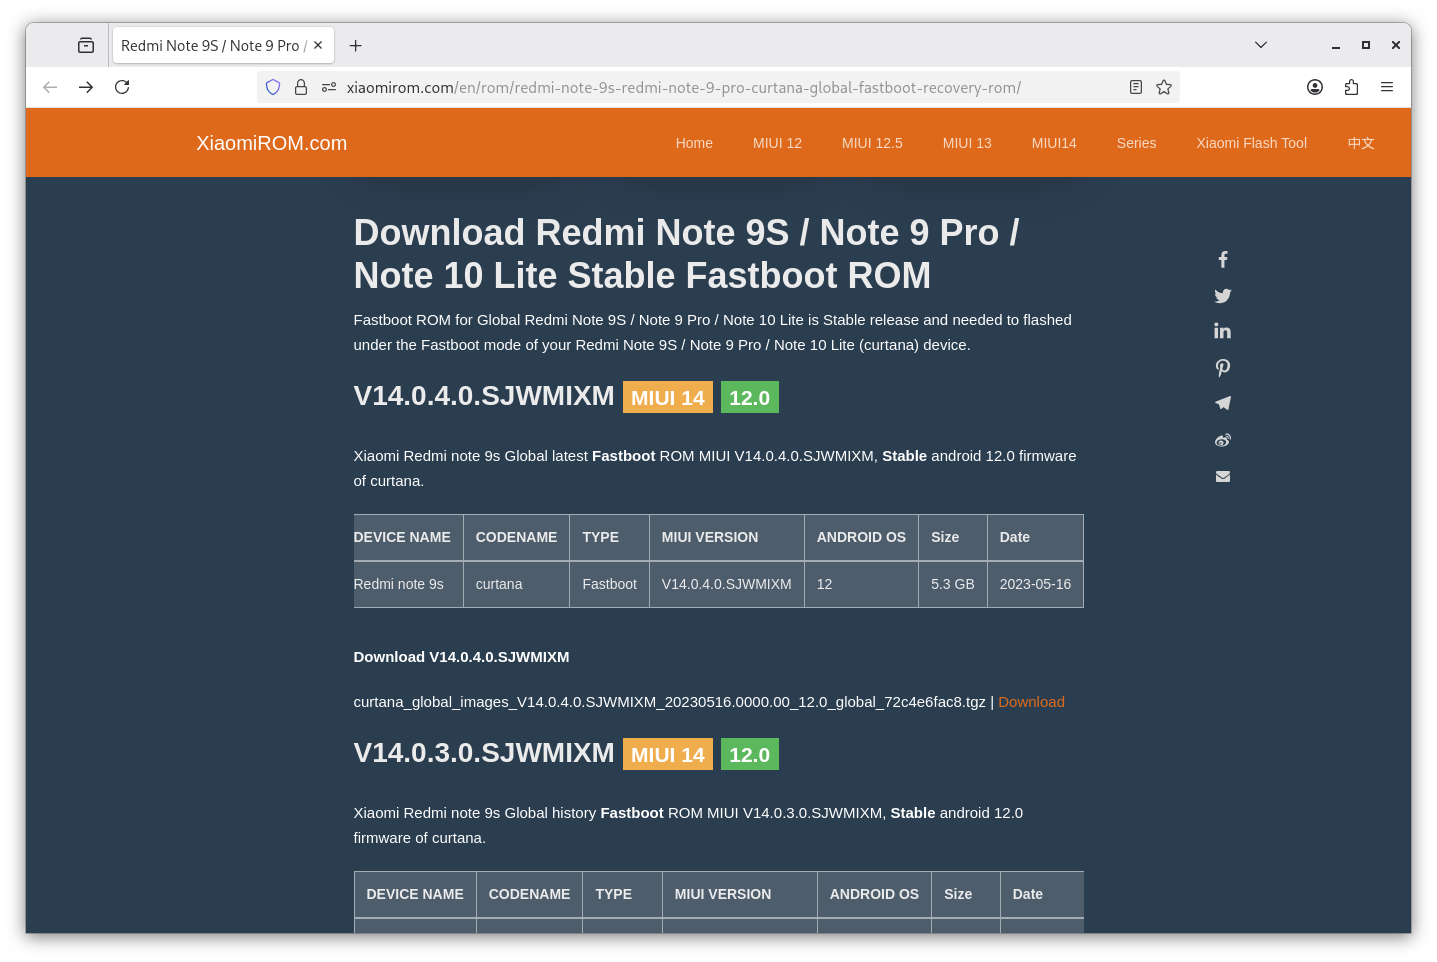Bookmark this page with the star
The width and height of the screenshot is (1437, 962).
point(1164,87)
